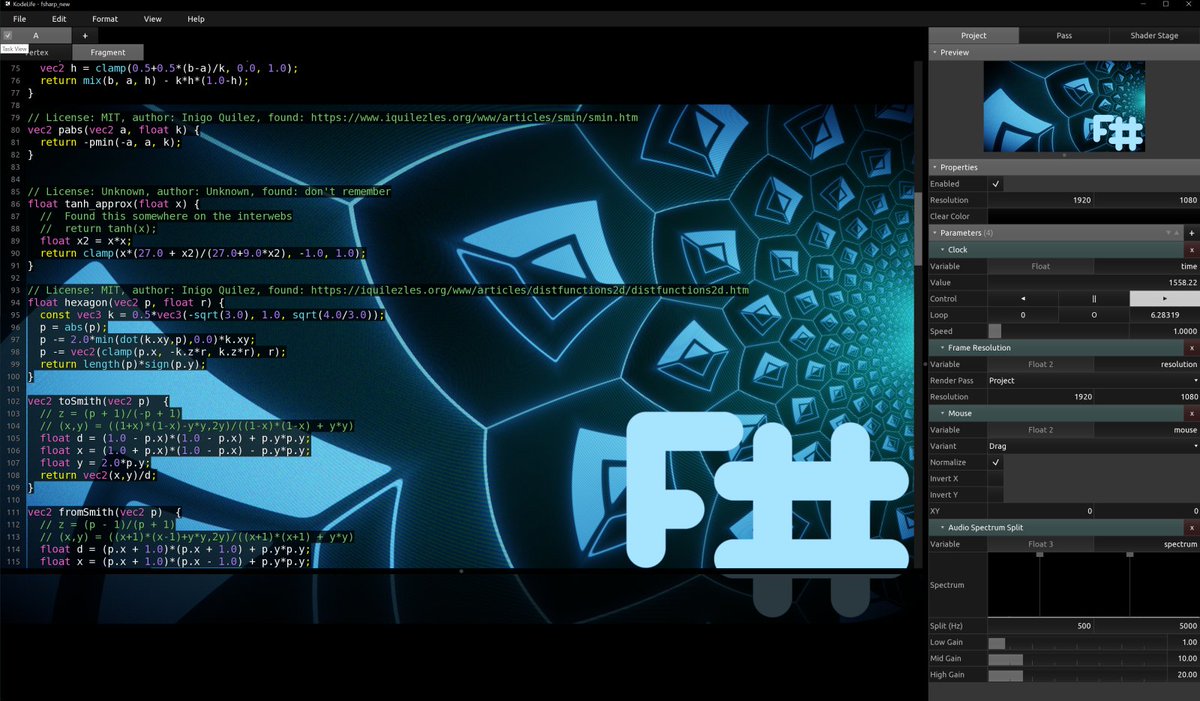Click the Split Hz 500 field
Screen dimensions: 1200x701
tap(1040, 625)
